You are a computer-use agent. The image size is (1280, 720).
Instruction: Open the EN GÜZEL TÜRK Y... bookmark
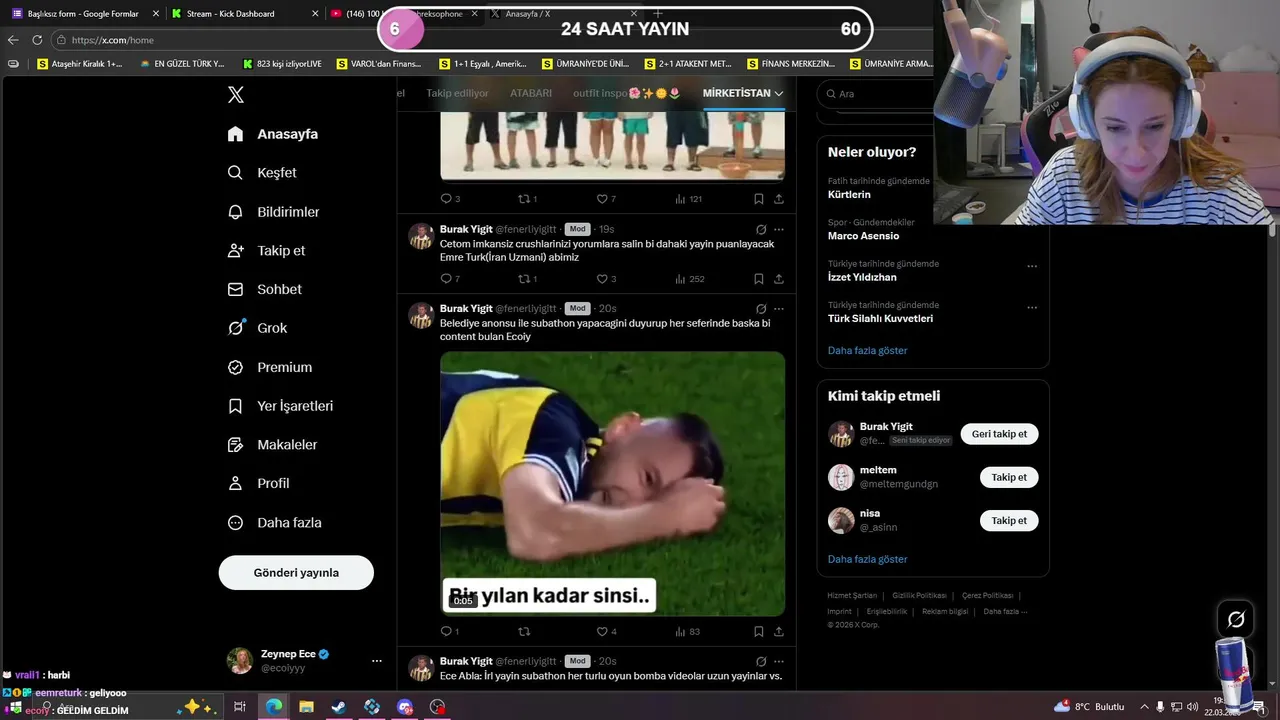(x=182, y=63)
